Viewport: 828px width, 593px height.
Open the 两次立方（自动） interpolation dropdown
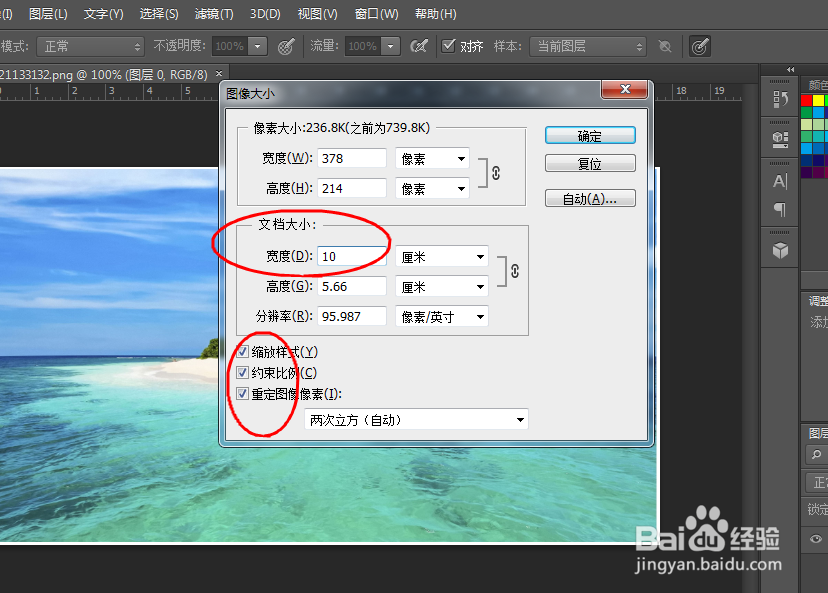click(416, 419)
